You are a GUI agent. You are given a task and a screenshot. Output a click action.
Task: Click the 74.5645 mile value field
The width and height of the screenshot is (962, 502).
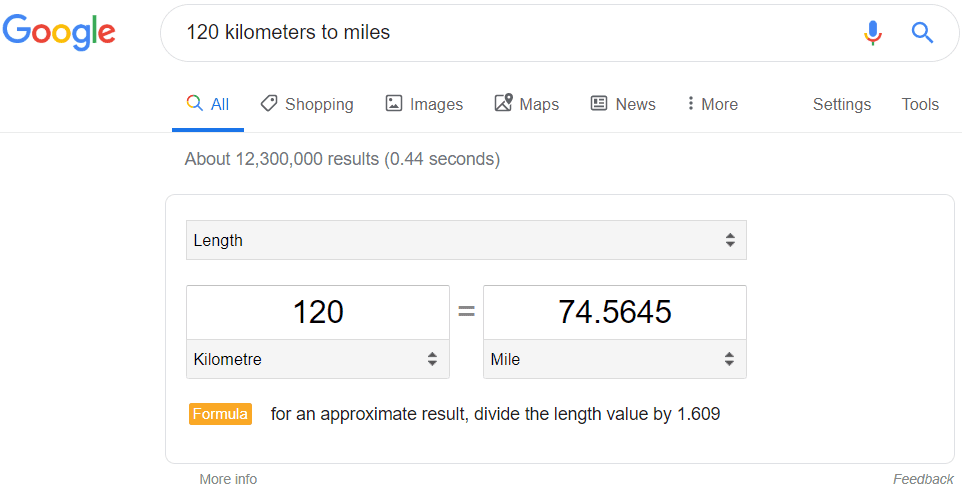pyautogui.click(x=615, y=312)
